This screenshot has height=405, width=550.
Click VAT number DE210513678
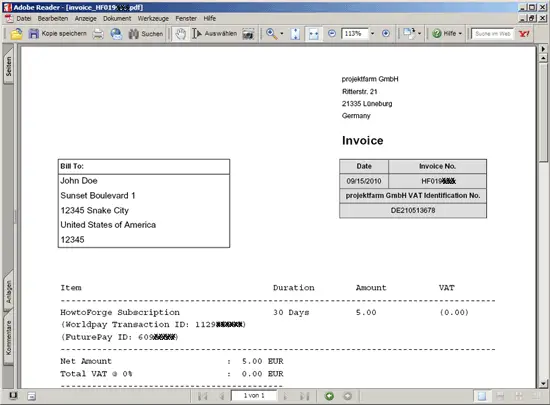[413, 210]
